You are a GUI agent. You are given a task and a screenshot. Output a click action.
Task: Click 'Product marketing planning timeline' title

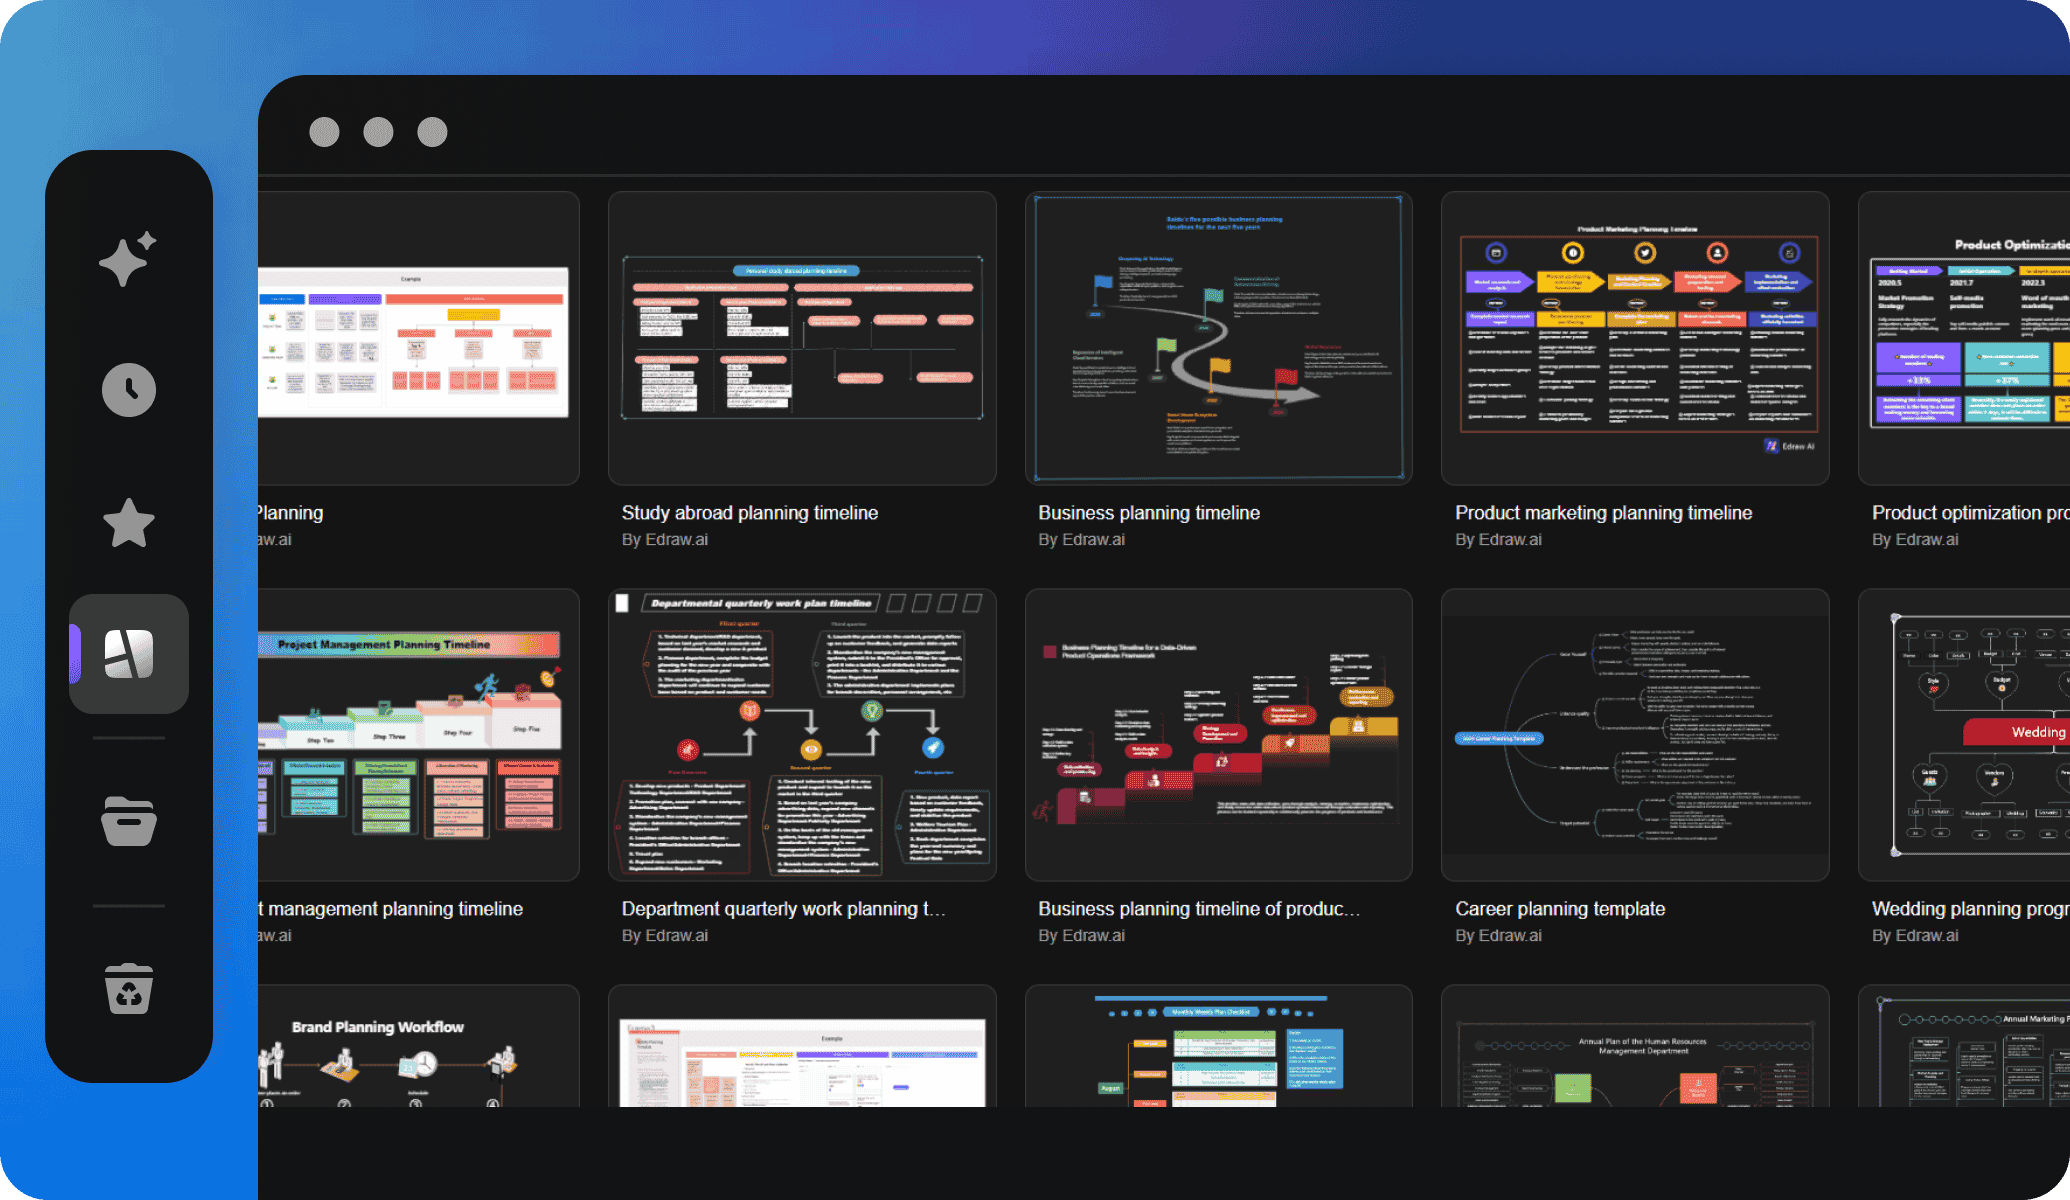coord(1603,513)
